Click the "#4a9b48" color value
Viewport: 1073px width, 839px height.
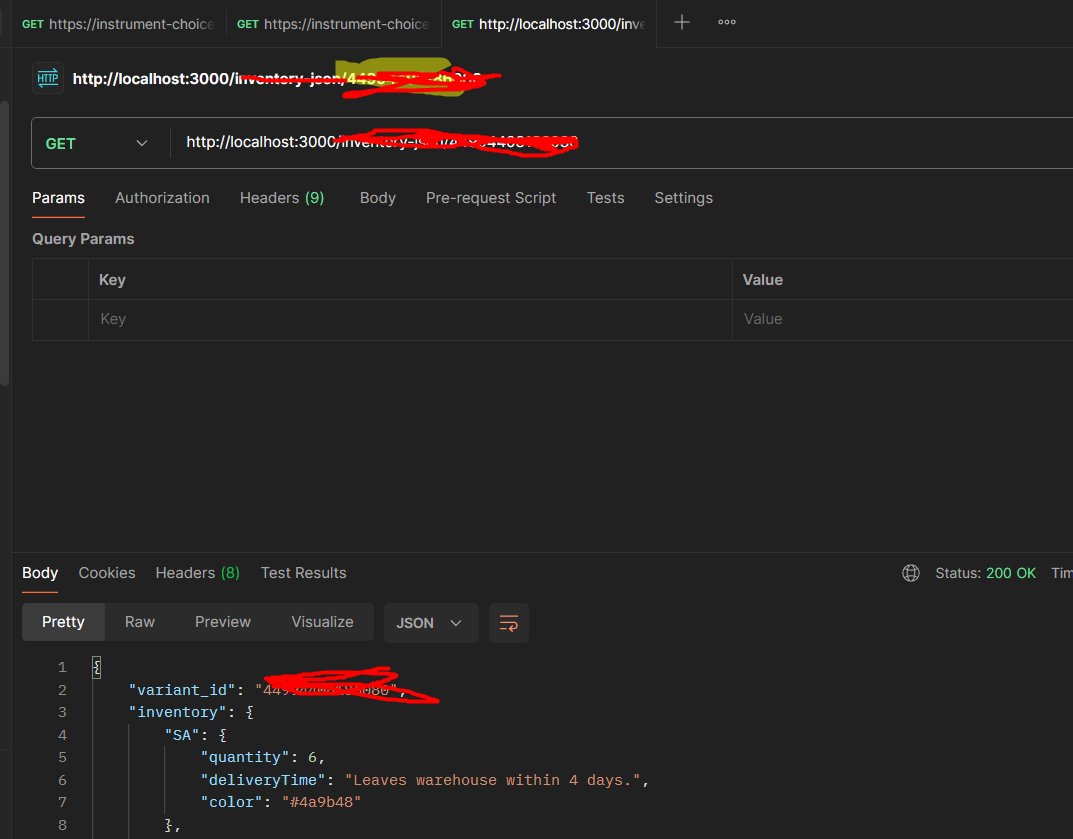tap(321, 802)
